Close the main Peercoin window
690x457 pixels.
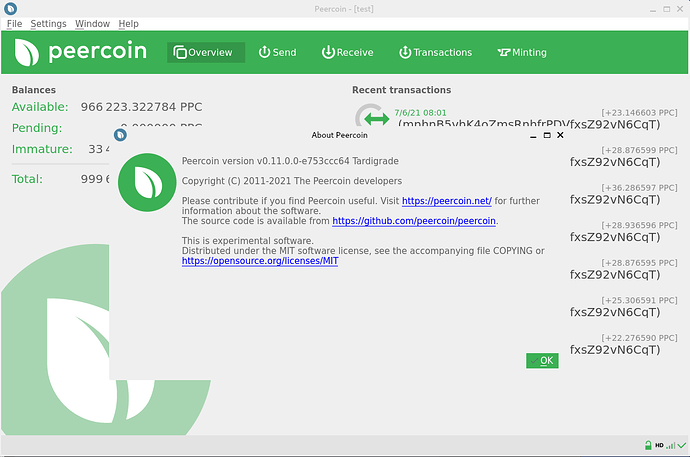pos(680,9)
